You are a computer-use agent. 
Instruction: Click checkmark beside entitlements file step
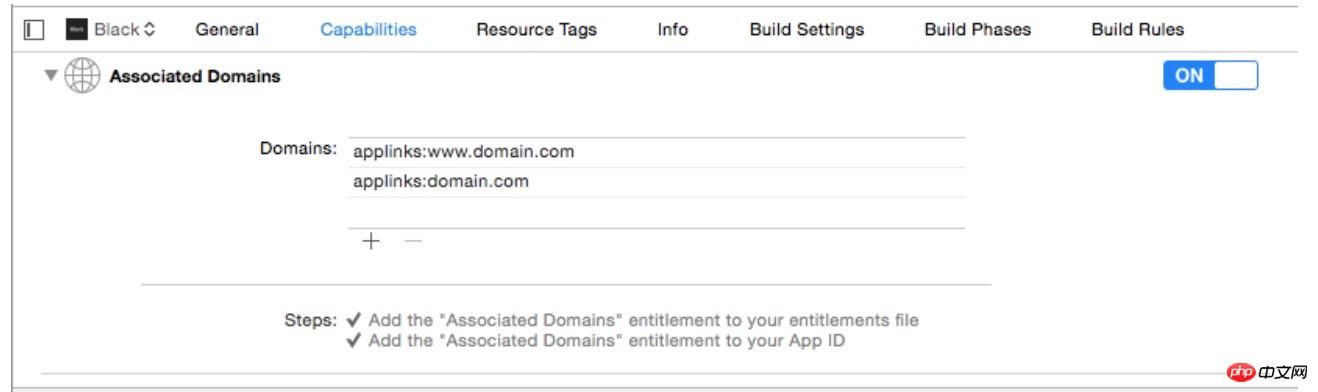click(353, 321)
